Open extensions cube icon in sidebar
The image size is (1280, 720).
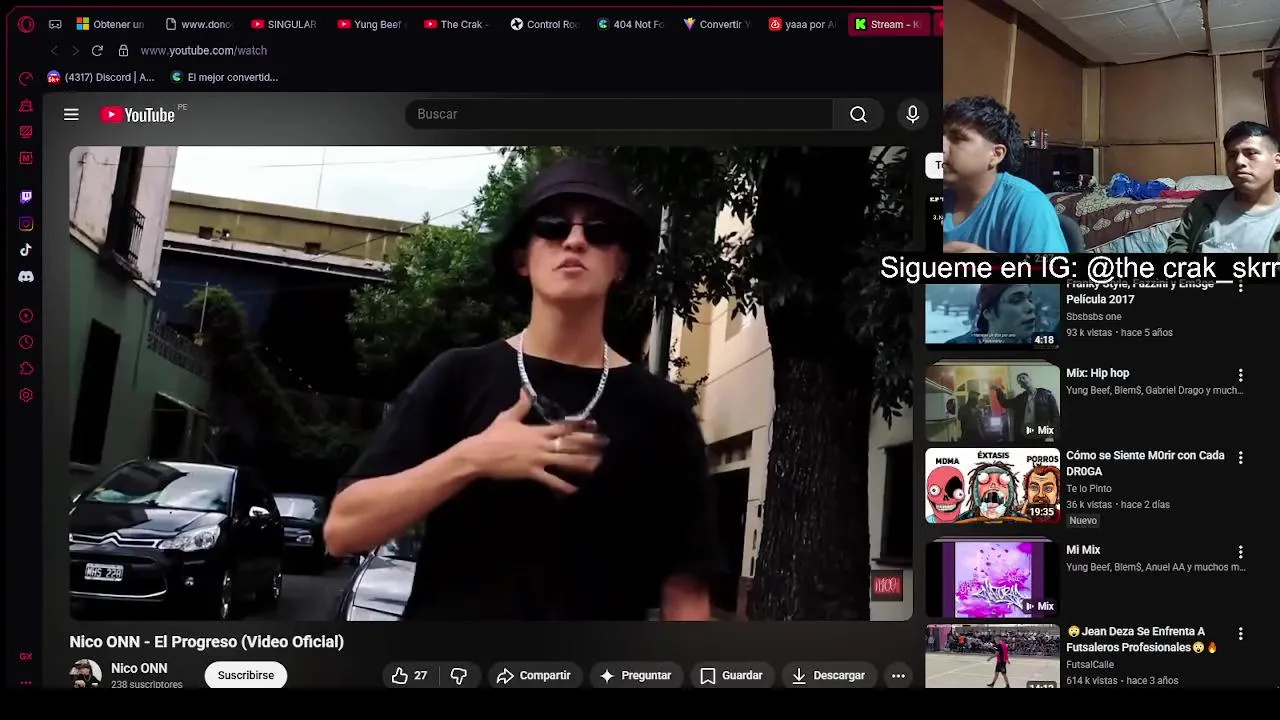click(x=26, y=369)
